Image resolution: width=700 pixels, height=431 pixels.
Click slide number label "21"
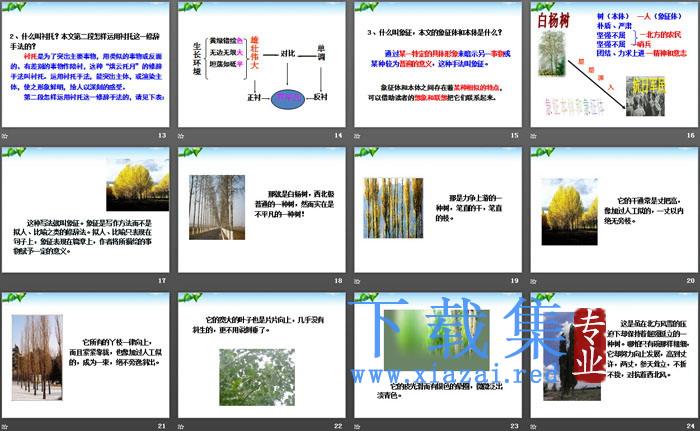pyautogui.click(x=162, y=426)
